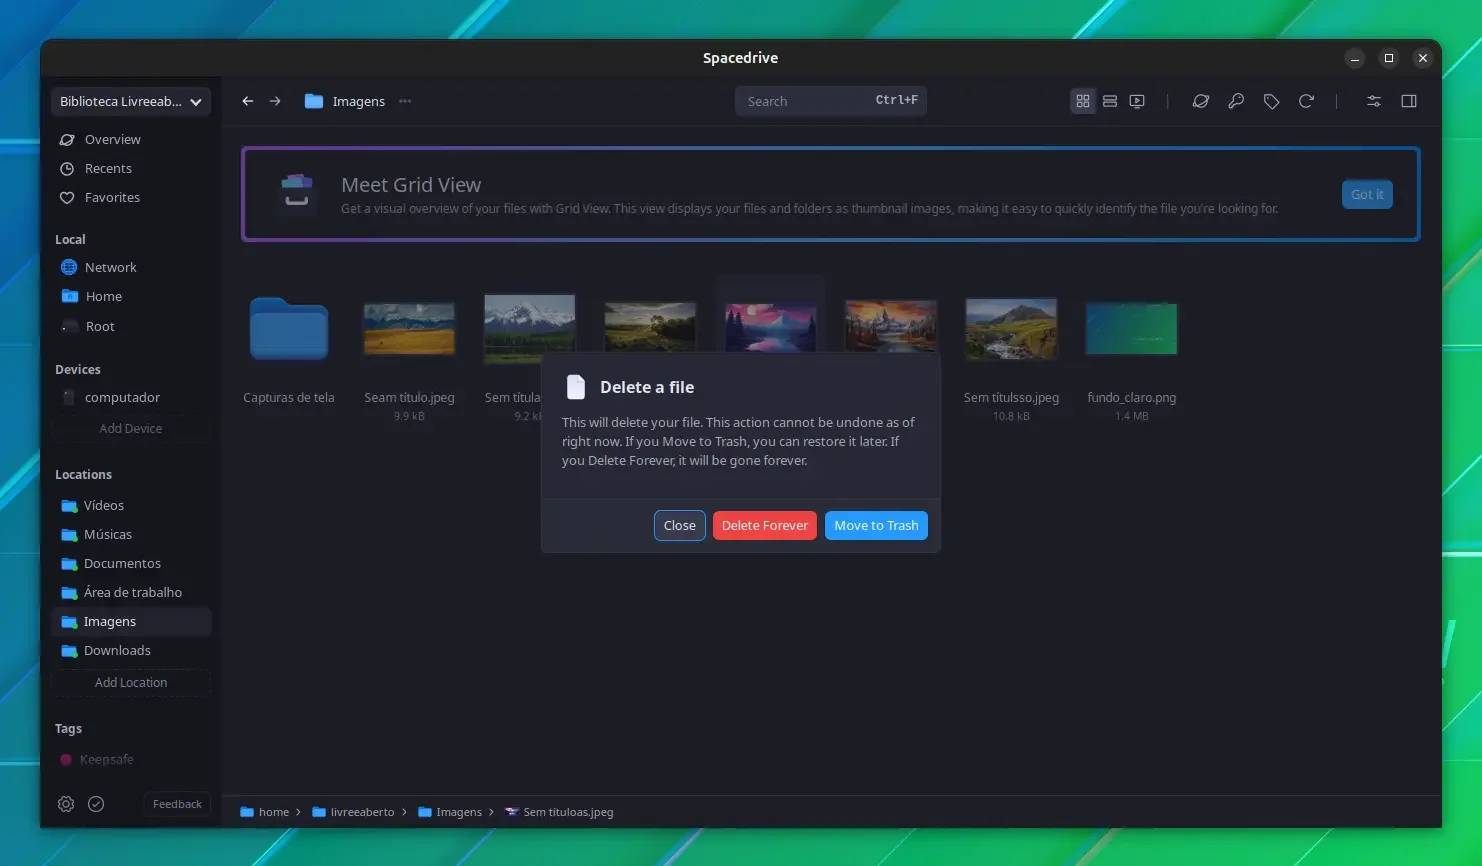Dismiss banner with Got it button

click(1367, 195)
